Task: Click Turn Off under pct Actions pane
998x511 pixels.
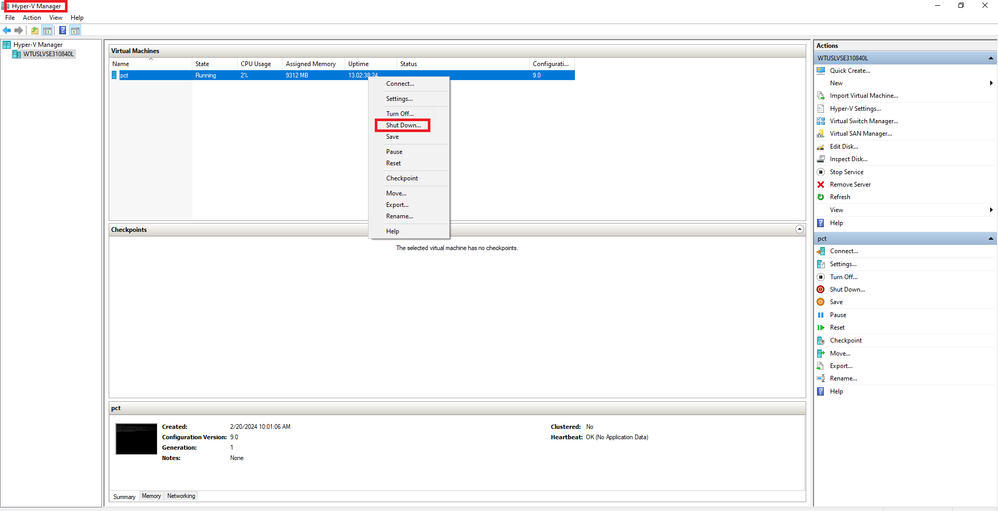Action: point(844,277)
